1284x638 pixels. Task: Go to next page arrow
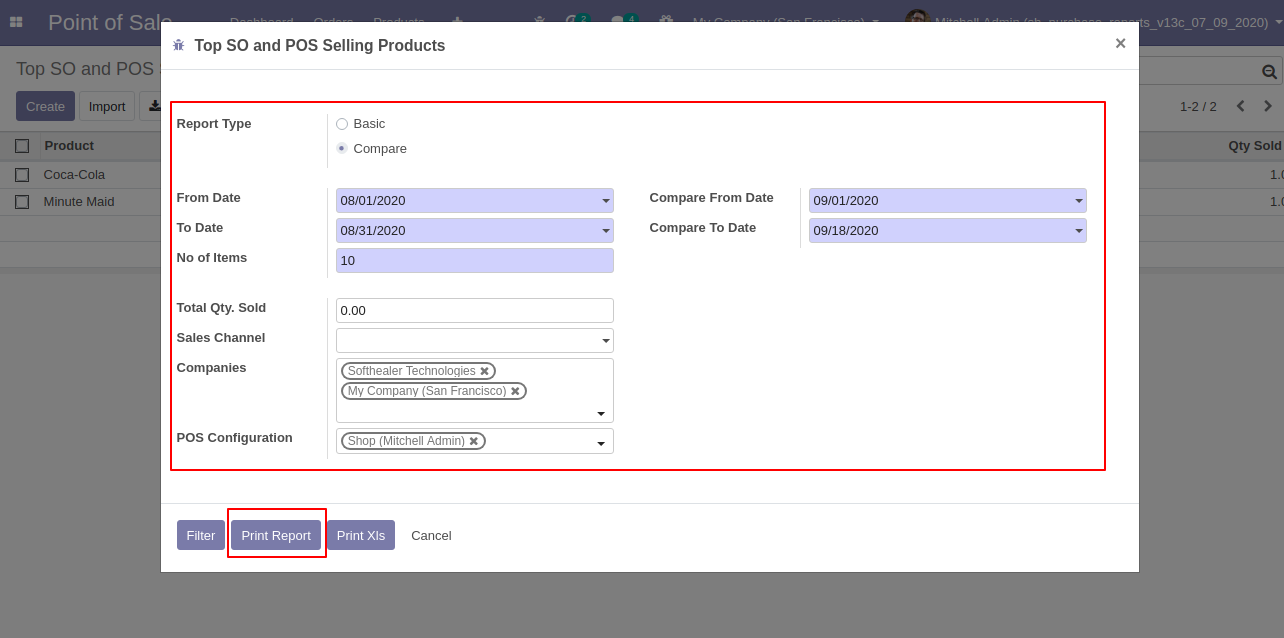(x=1268, y=106)
